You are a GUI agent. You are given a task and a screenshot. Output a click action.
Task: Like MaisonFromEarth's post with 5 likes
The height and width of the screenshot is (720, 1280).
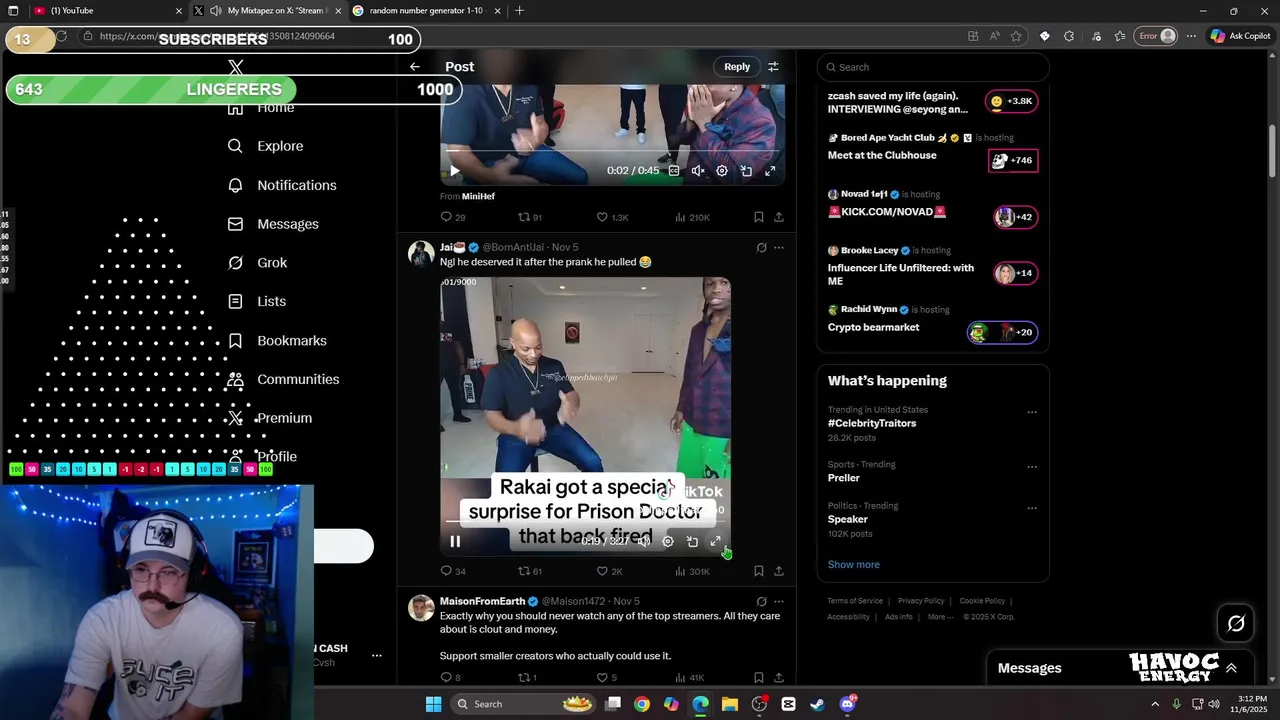click(606, 677)
